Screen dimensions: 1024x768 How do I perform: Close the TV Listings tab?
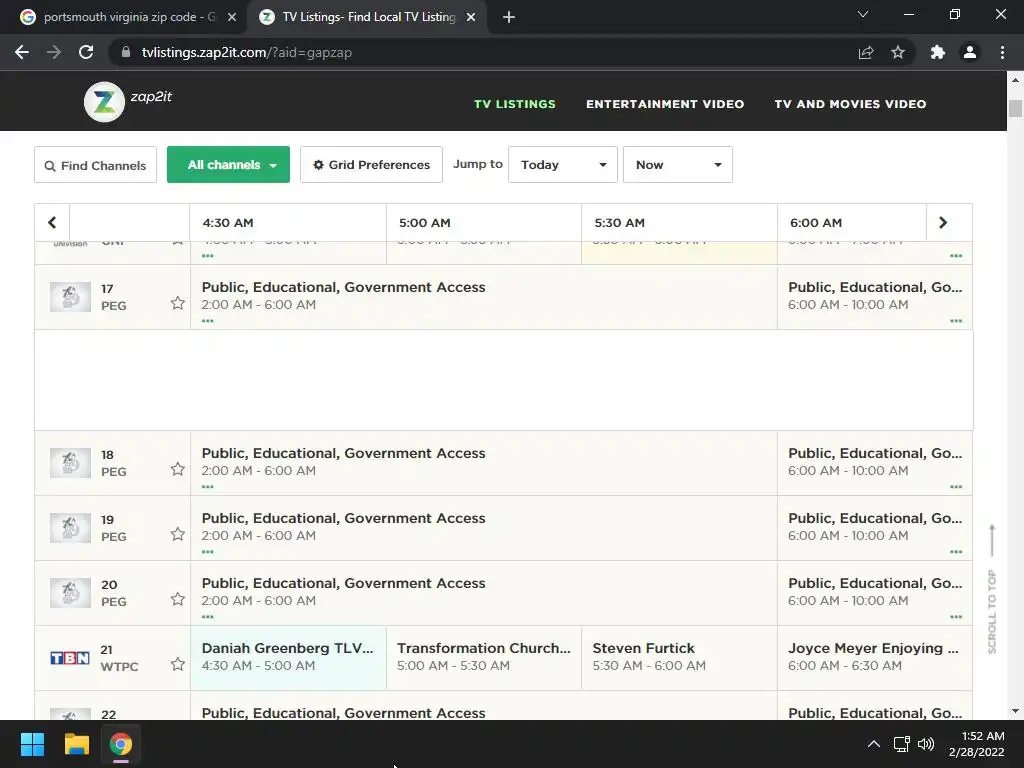471,17
